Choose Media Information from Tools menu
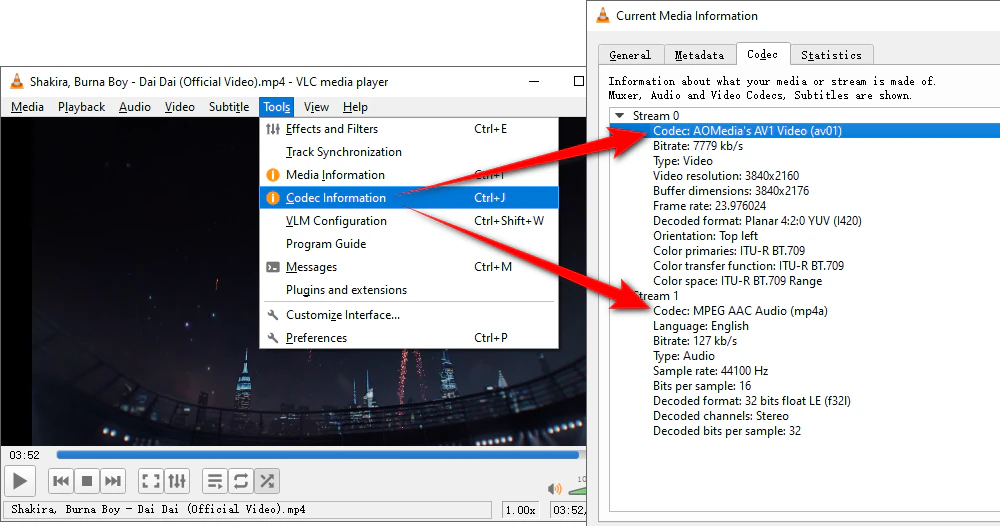This screenshot has width=1000, height=526. 409,175
